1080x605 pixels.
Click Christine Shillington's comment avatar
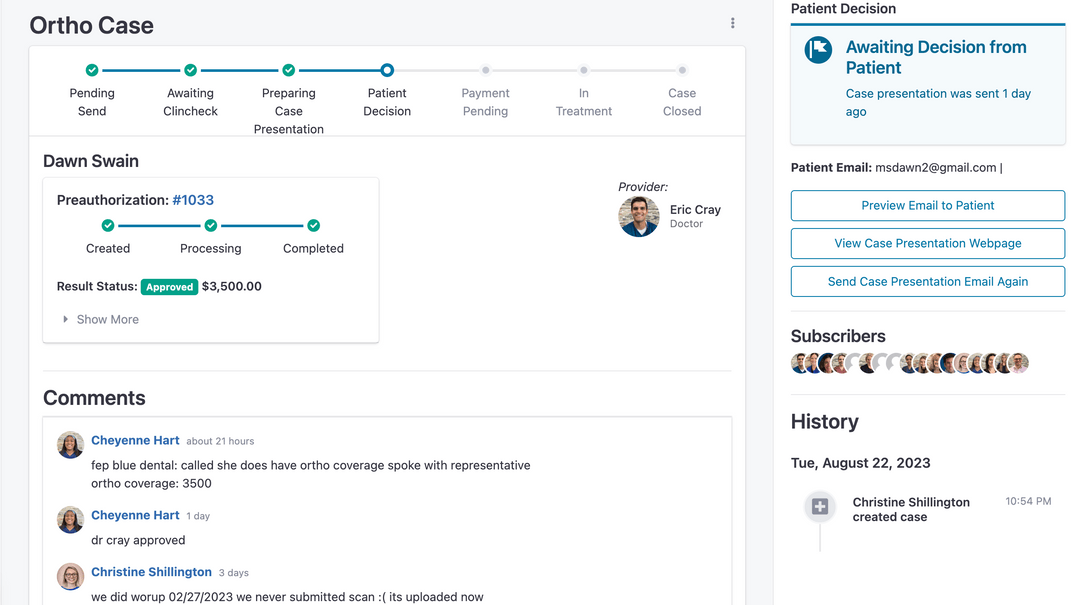click(x=70, y=577)
